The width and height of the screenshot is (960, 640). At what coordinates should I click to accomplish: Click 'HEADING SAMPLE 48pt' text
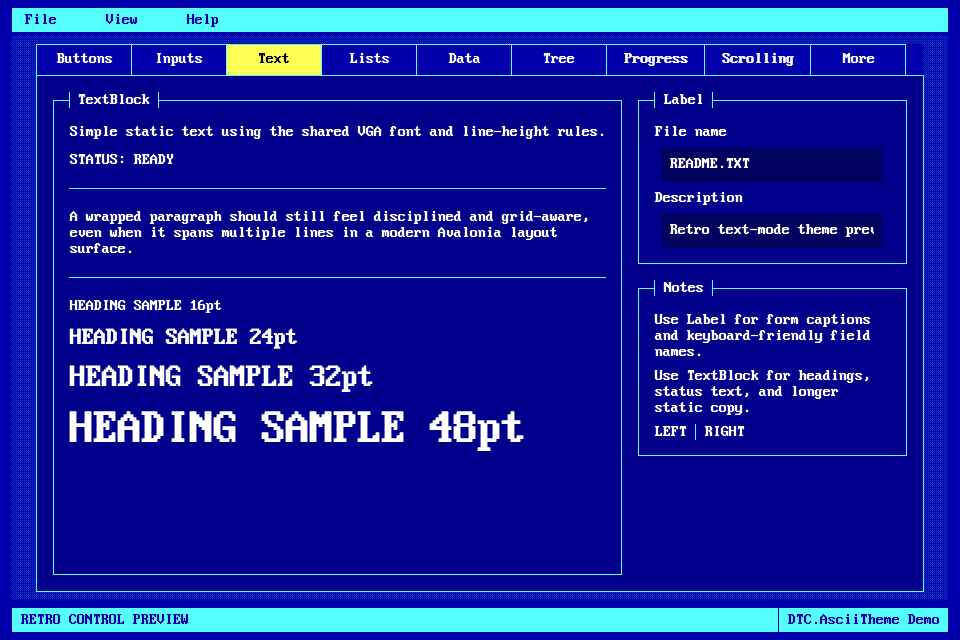(296, 429)
